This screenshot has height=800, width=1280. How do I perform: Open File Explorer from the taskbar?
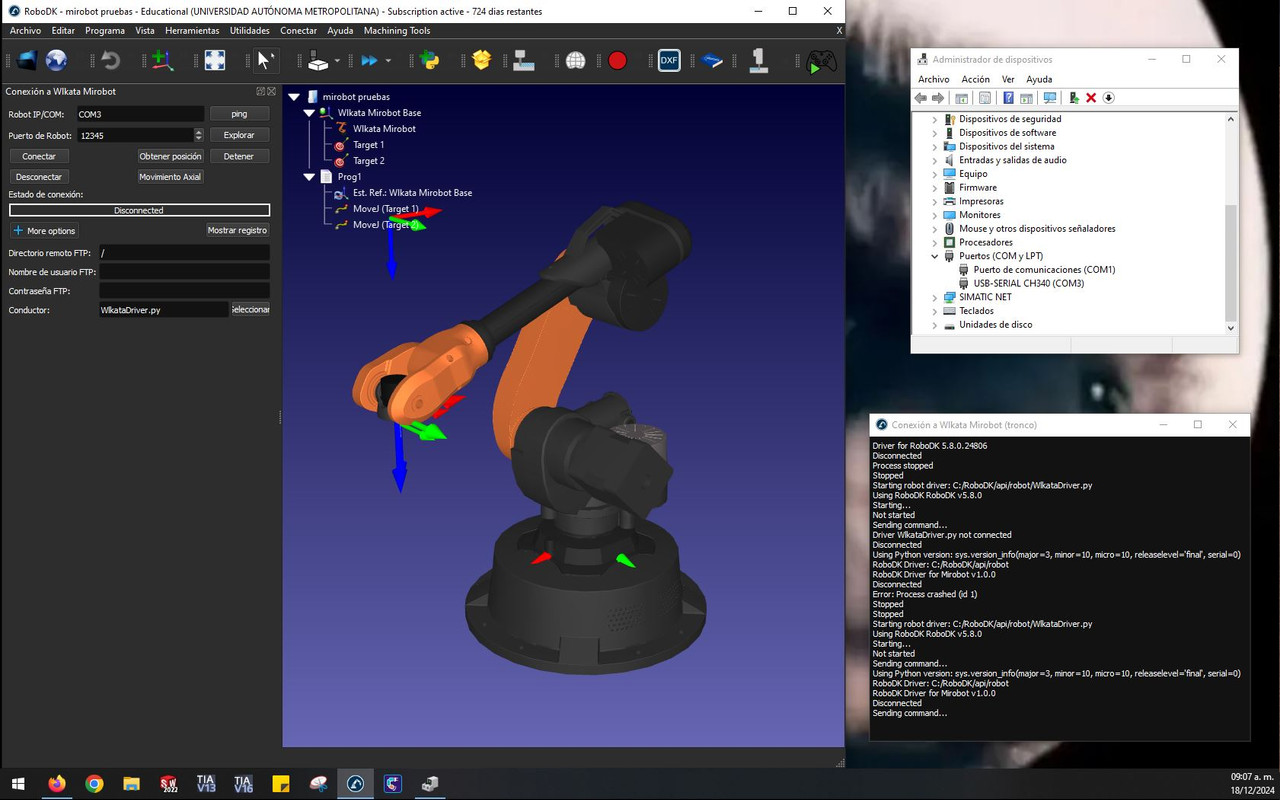pos(131,784)
